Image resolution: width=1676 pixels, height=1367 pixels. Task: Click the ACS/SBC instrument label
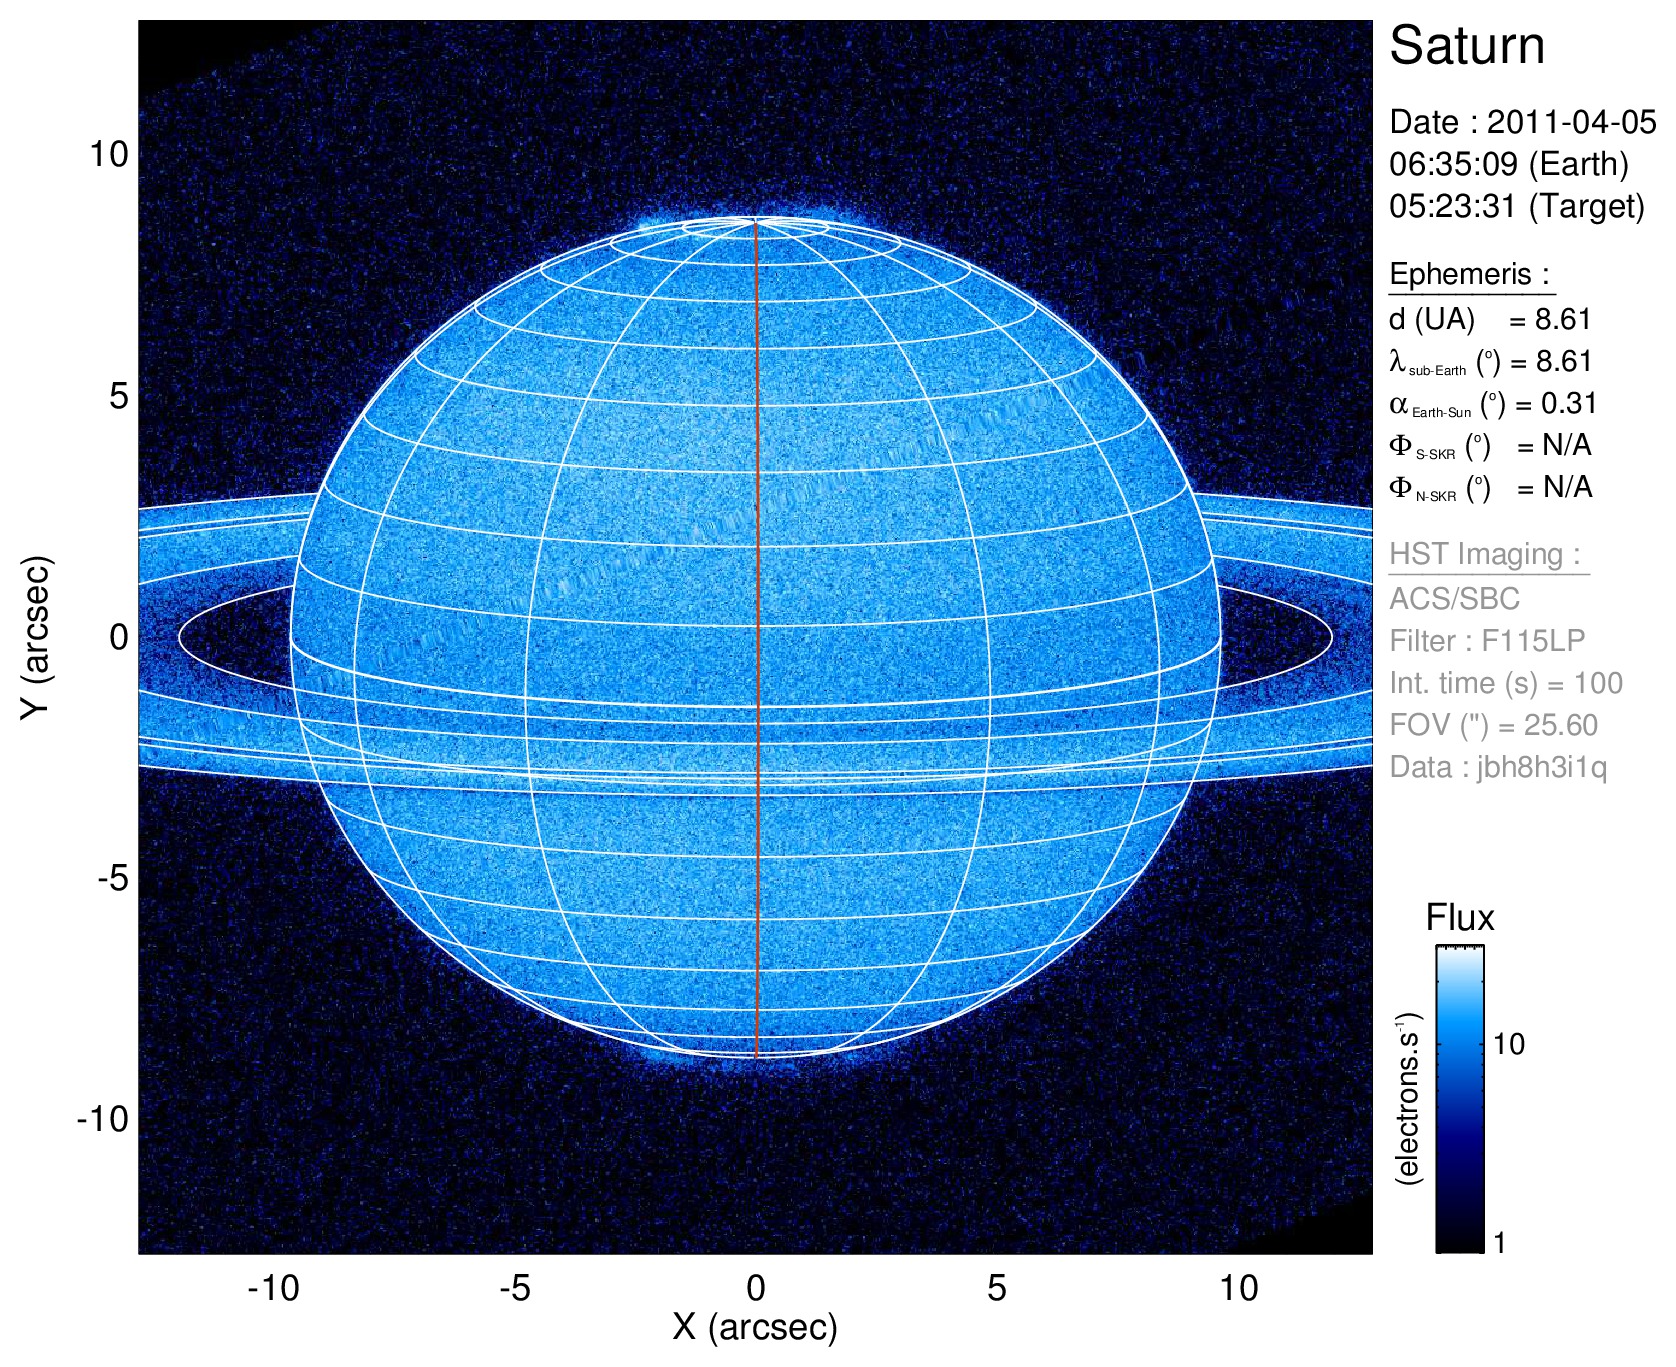point(1454,599)
